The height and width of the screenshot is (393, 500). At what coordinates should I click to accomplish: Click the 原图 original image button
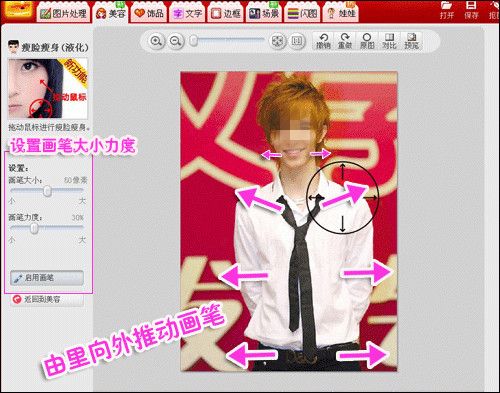point(367,41)
